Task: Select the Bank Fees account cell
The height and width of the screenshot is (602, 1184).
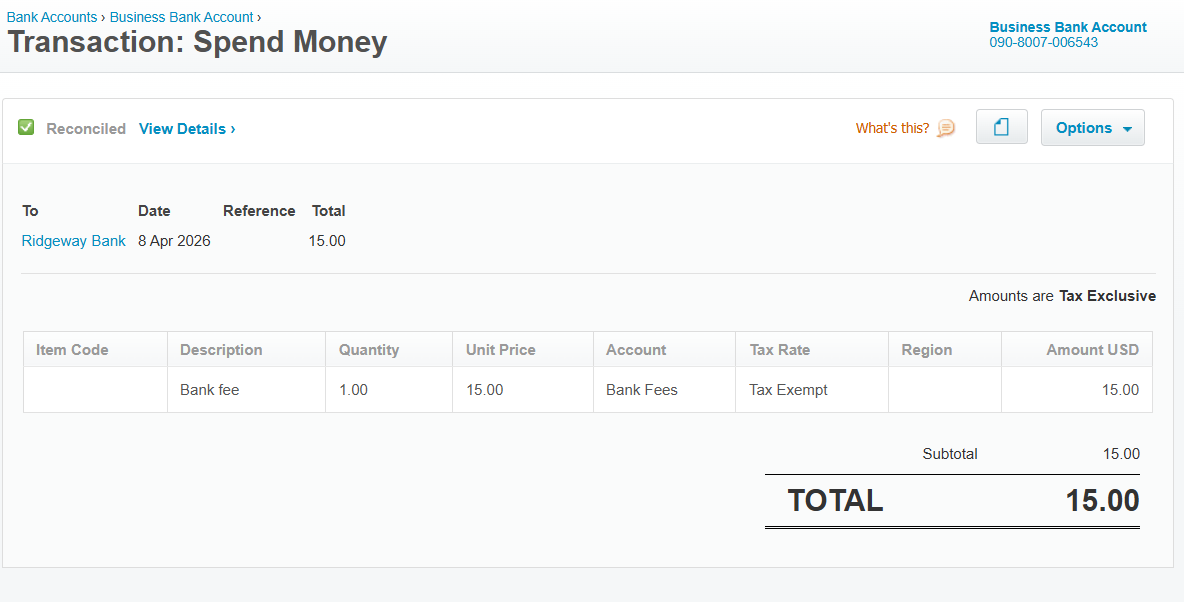Action: click(x=664, y=390)
